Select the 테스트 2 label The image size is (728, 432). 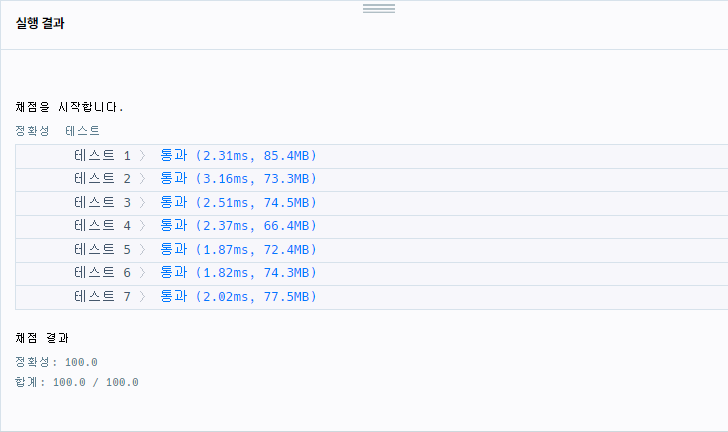pos(102,178)
